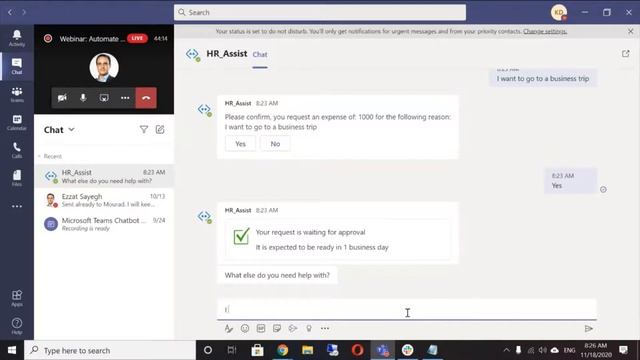Viewport: 640px width, 360px height.
Task: Open the Praise lightbulb icon
Action: pyautogui.click(x=309, y=329)
